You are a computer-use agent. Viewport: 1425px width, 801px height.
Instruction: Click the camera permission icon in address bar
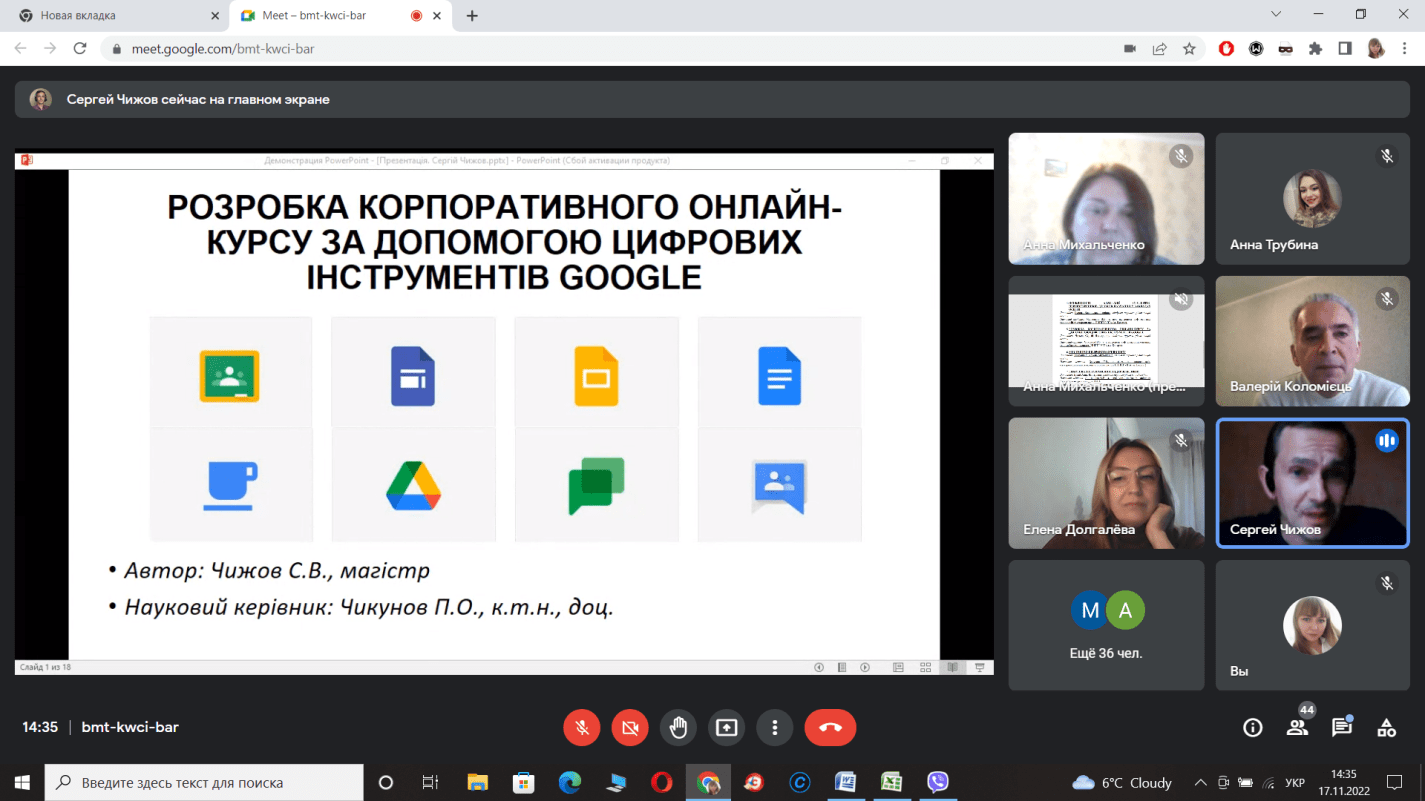pyautogui.click(x=1130, y=48)
